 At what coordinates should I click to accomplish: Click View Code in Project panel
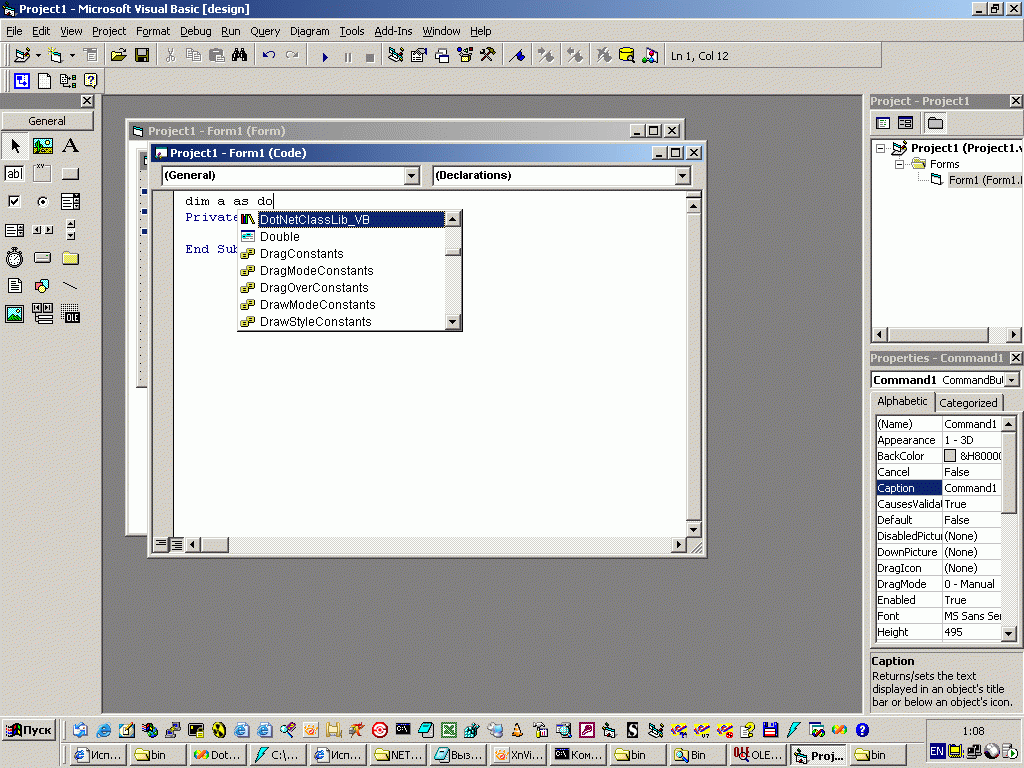[883, 123]
